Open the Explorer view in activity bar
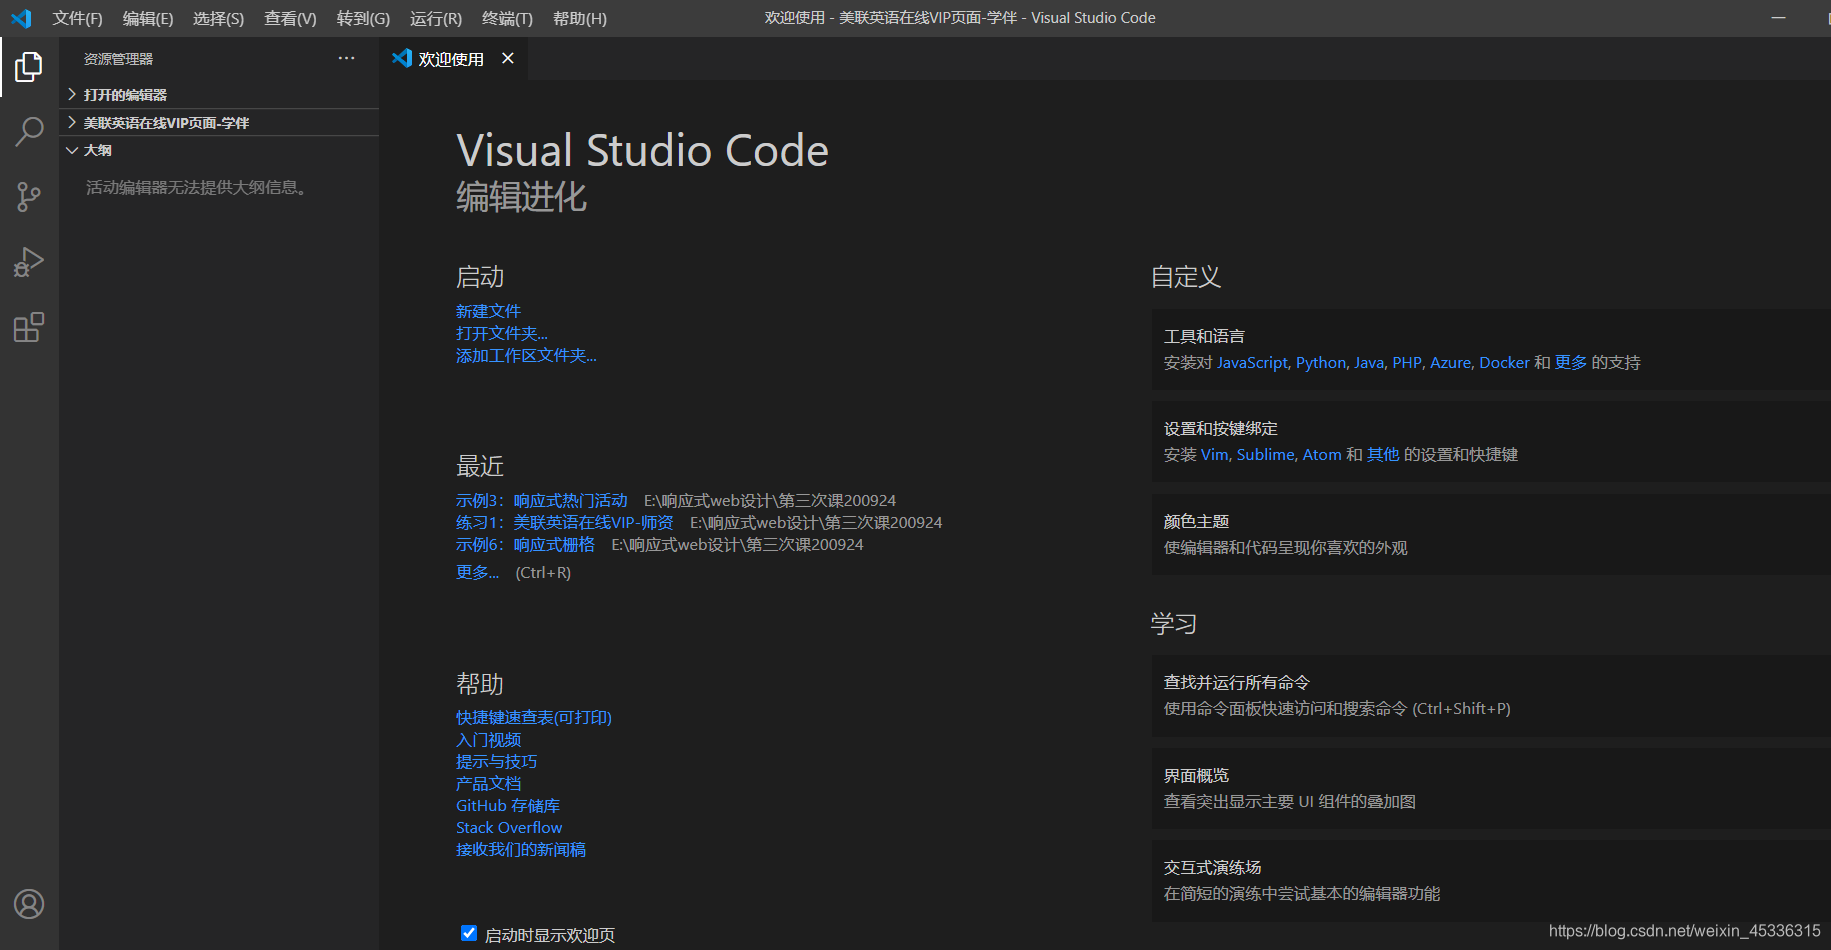 click(x=29, y=67)
